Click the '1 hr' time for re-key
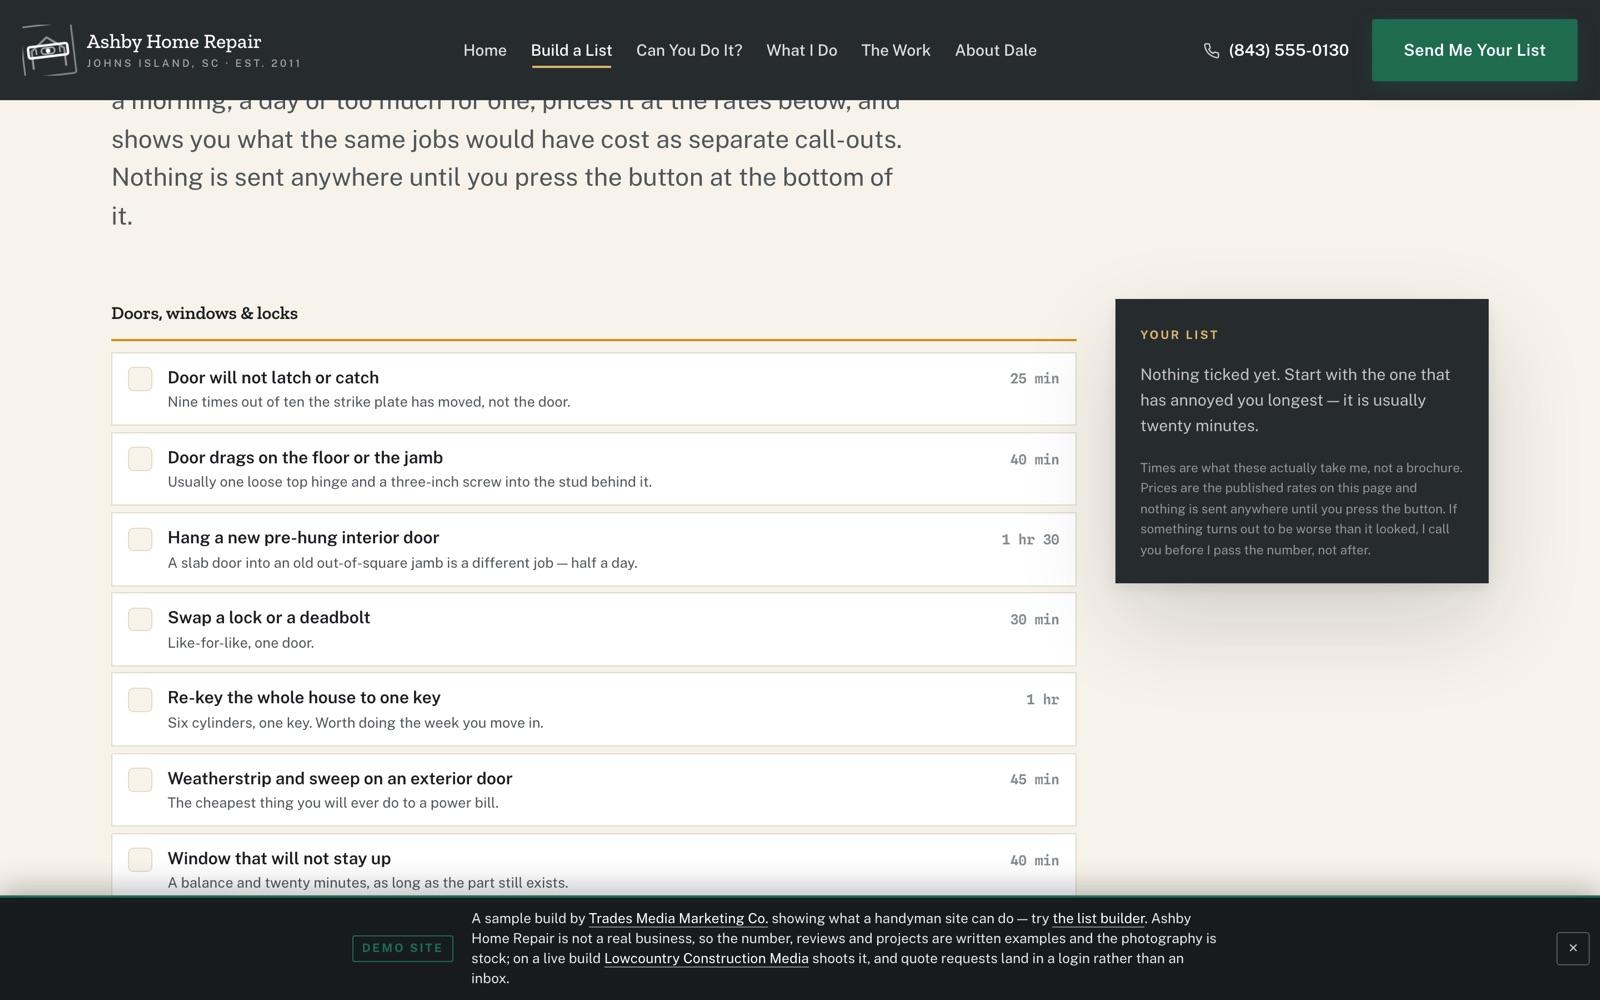Viewport: 1600px width, 1000px height. 1042,700
